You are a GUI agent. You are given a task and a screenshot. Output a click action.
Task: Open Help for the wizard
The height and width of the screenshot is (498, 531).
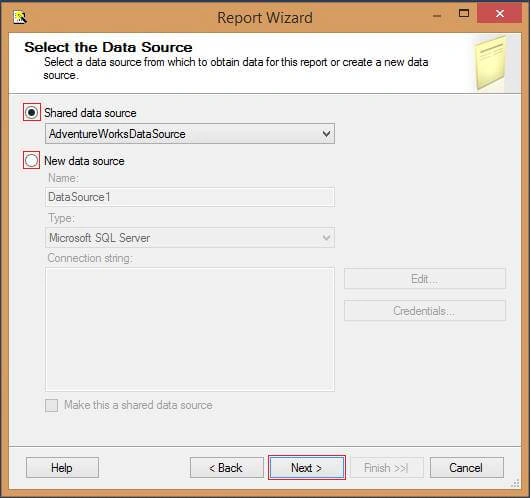[62, 468]
